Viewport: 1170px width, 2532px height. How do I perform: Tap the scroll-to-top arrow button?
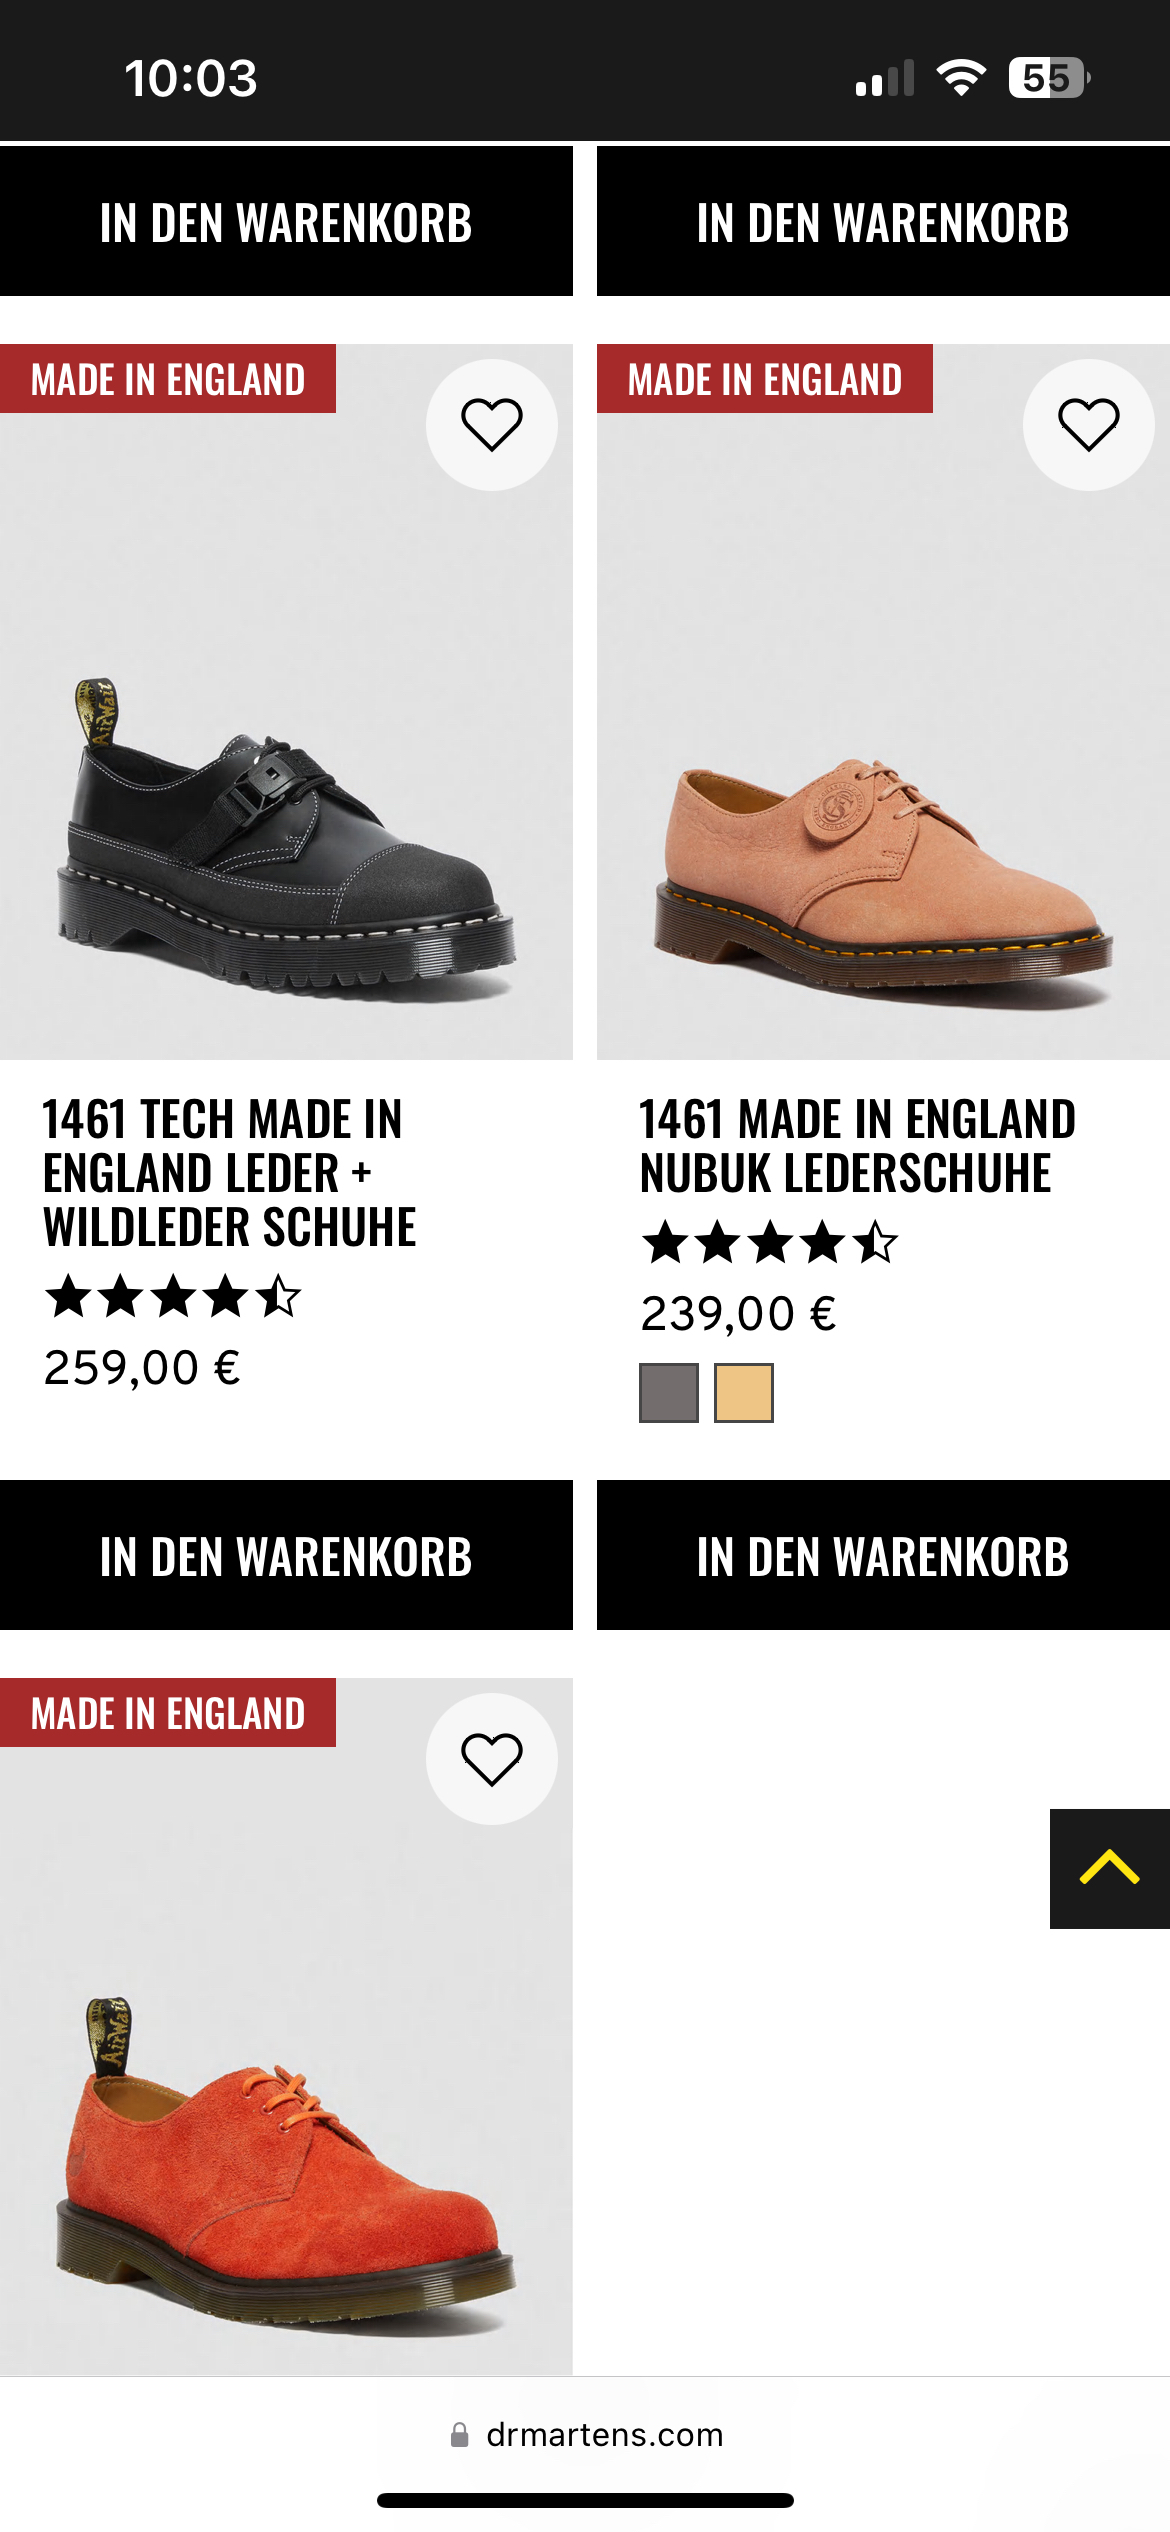point(1109,1868)
